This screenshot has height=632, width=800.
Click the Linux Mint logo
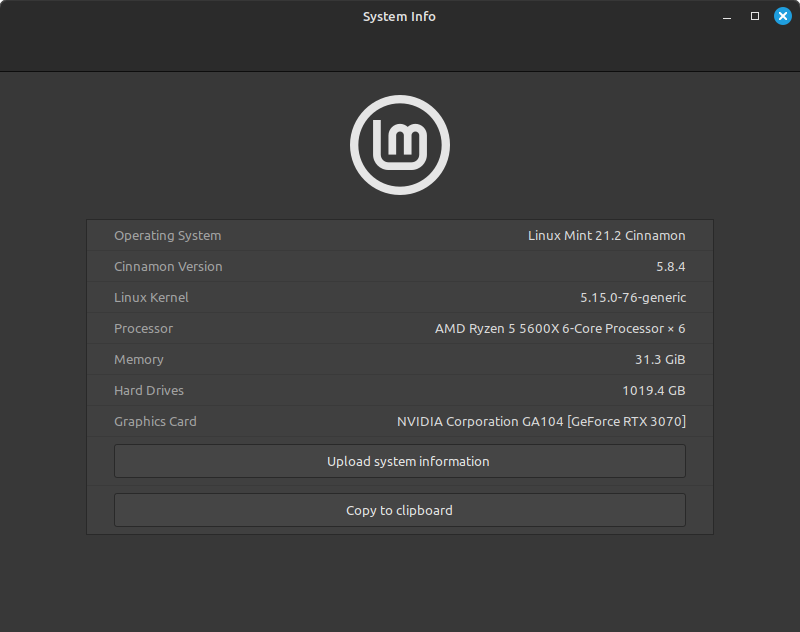[x=400, y=144]
